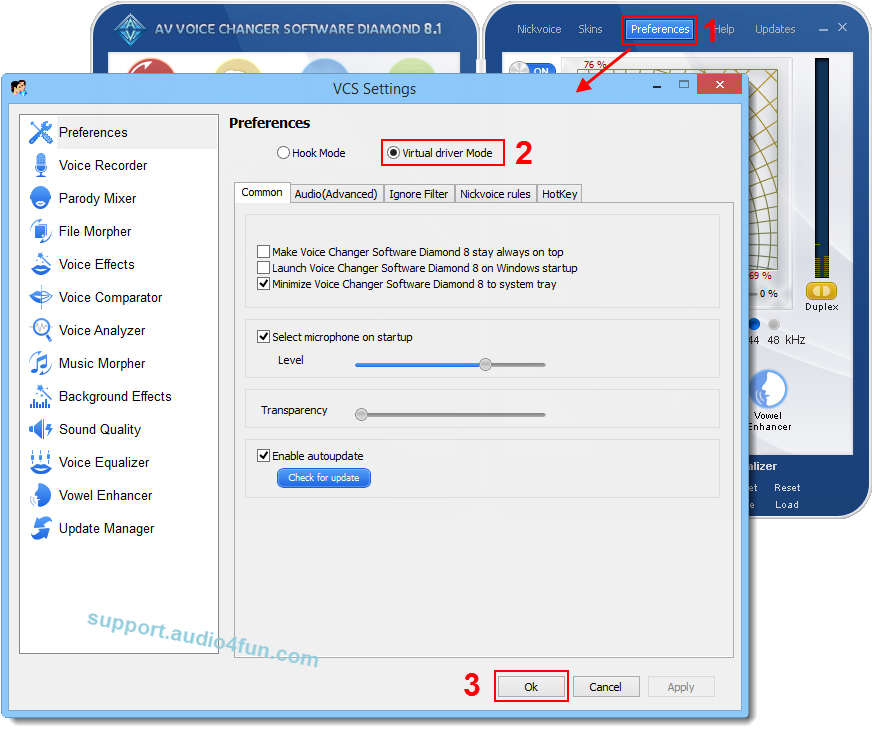Click the Sound Quality speaker icon
Viewport: 872px width, 729px height.
pyautogui.click(x=41, y=429)
